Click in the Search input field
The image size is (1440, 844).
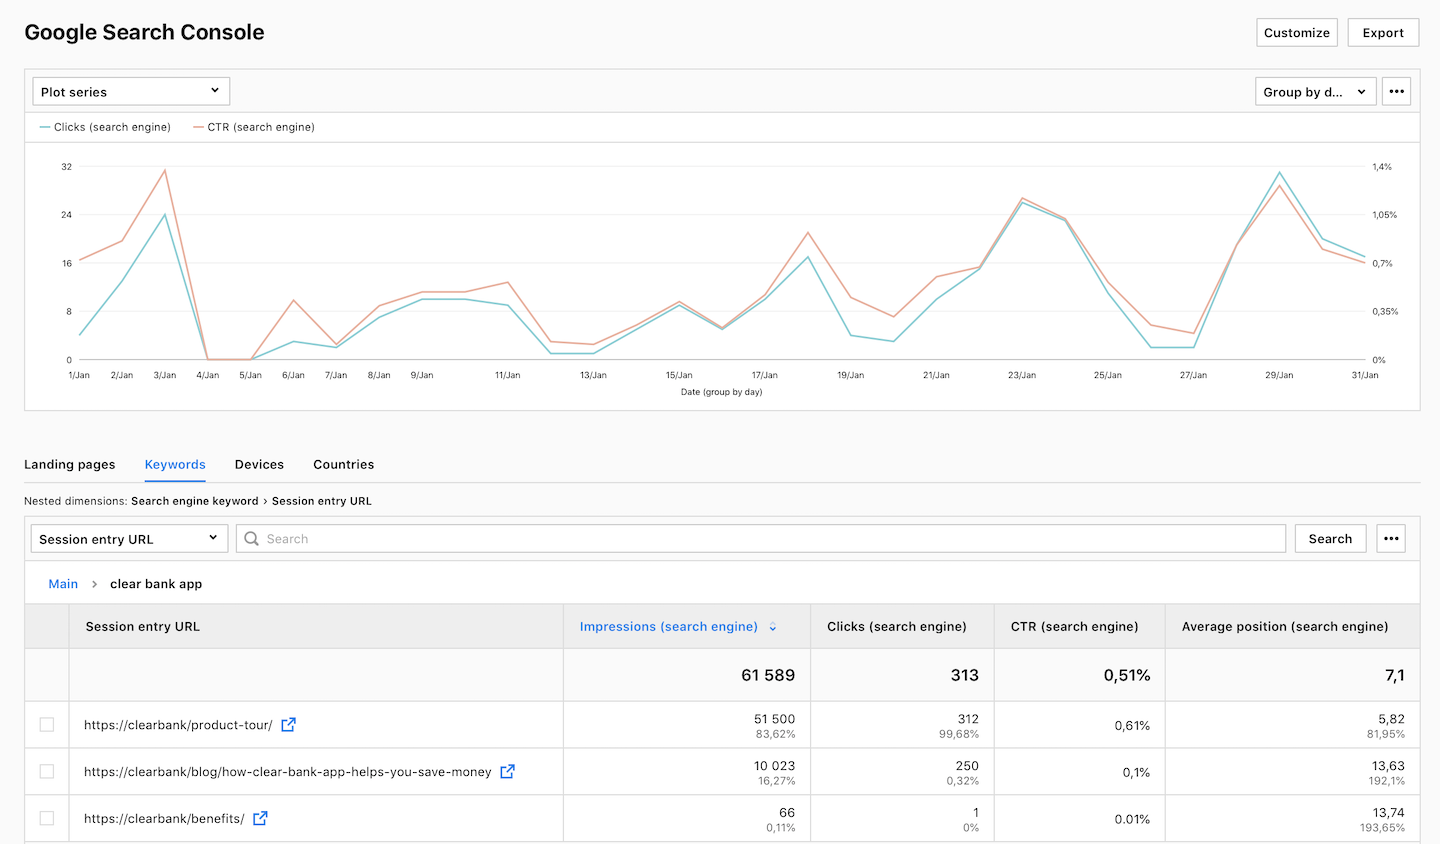pyautogui.click(x=761, y=539)
